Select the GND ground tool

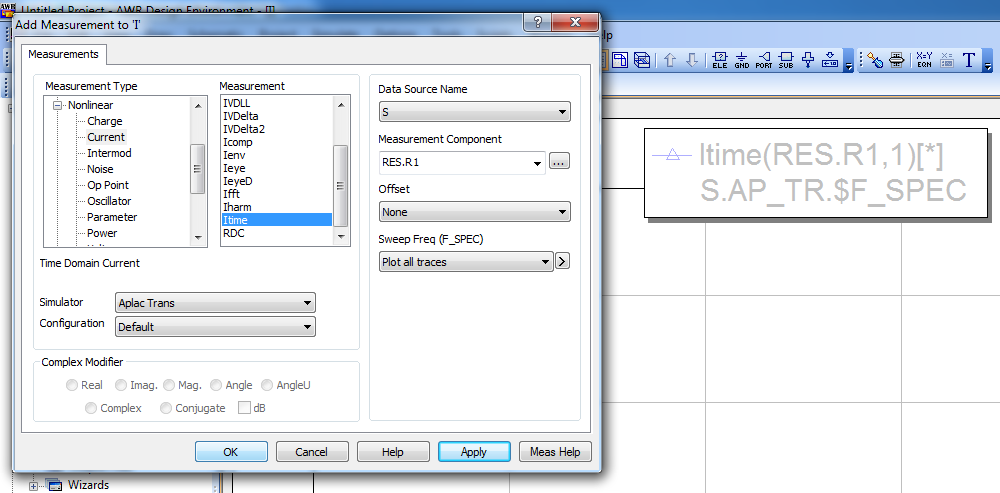(742, 60)
